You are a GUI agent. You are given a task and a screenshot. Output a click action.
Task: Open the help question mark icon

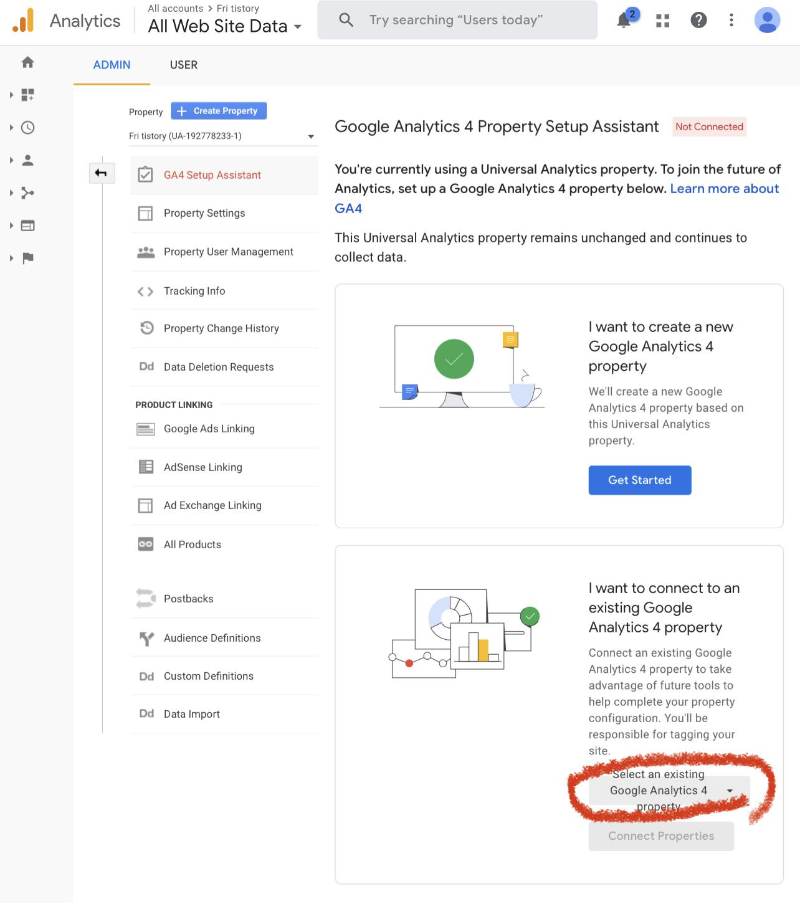coord(699,20)
